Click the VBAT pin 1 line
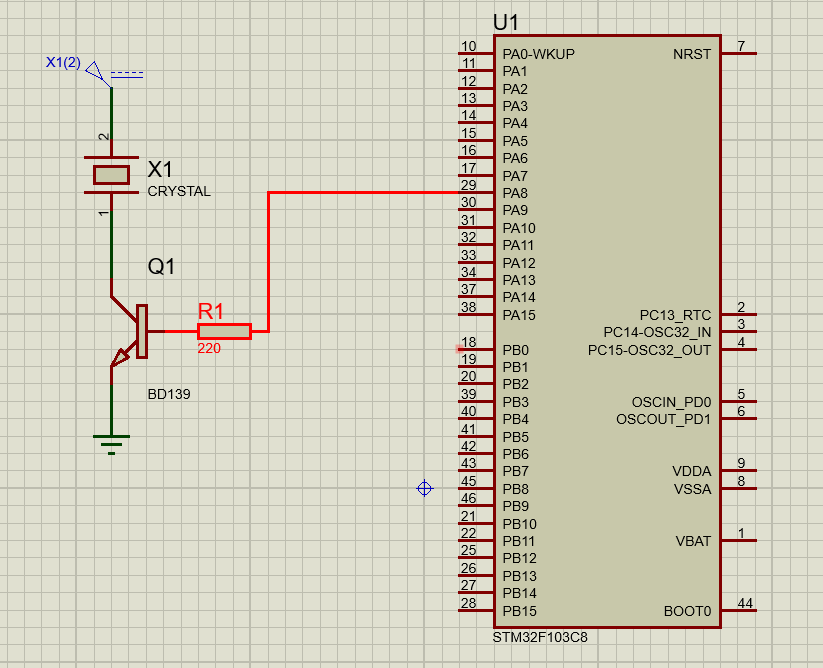Image resolution: width=823 pixels, height=668 pixels. [738, 540]
